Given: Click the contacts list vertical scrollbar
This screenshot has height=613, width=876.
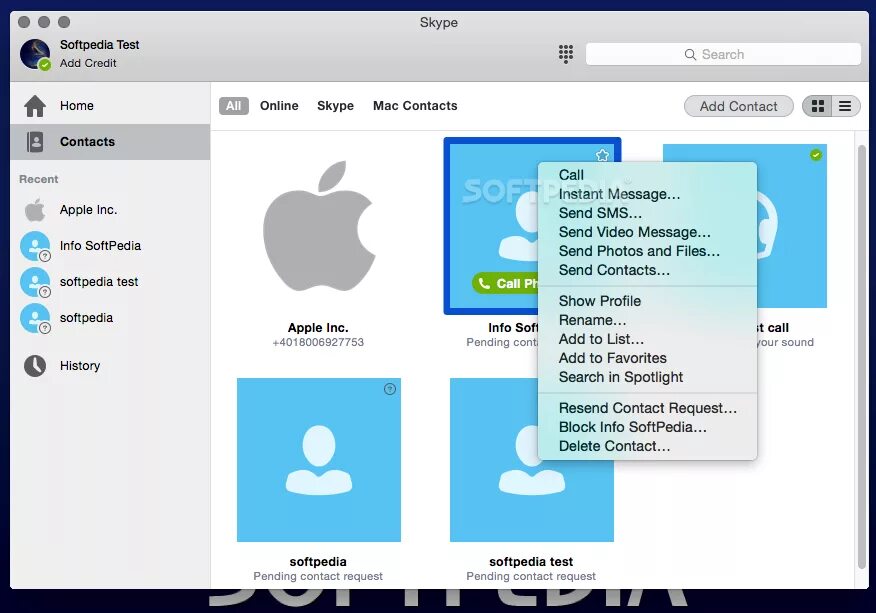Looking at the screenshot, I should [x=863, y=357].
